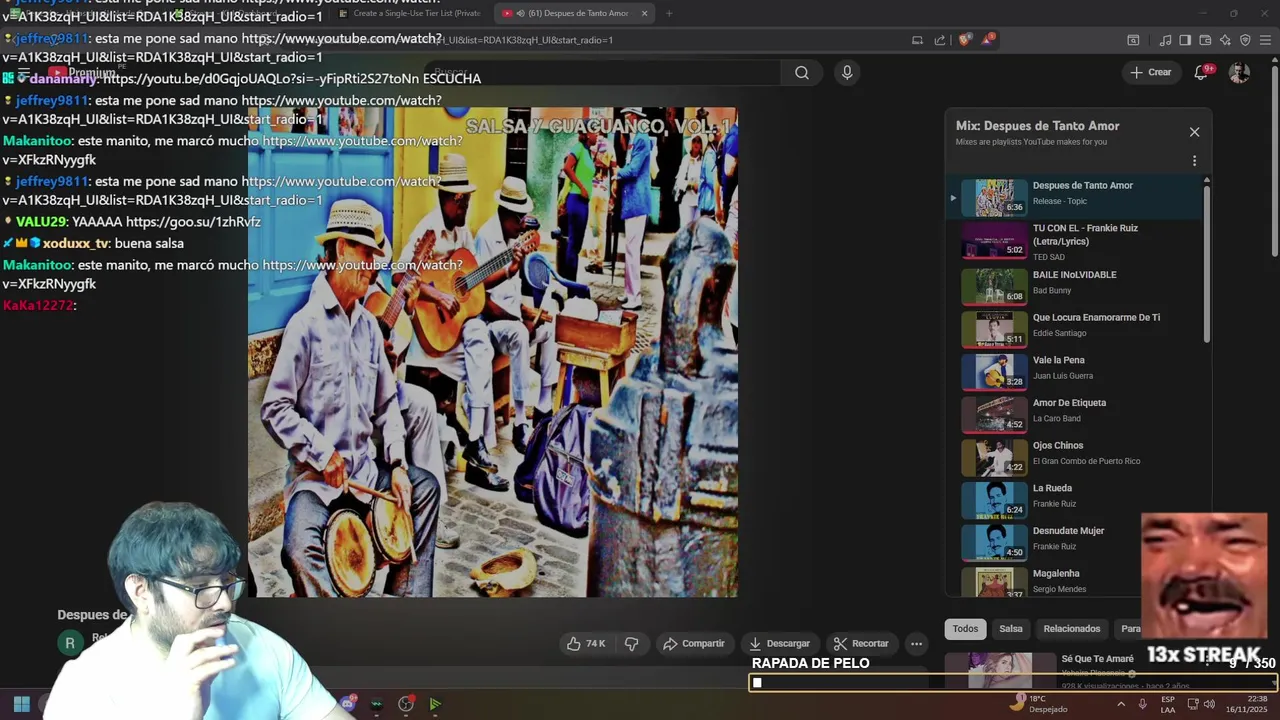Open the R channel avatar below the video

click(69, 643)
